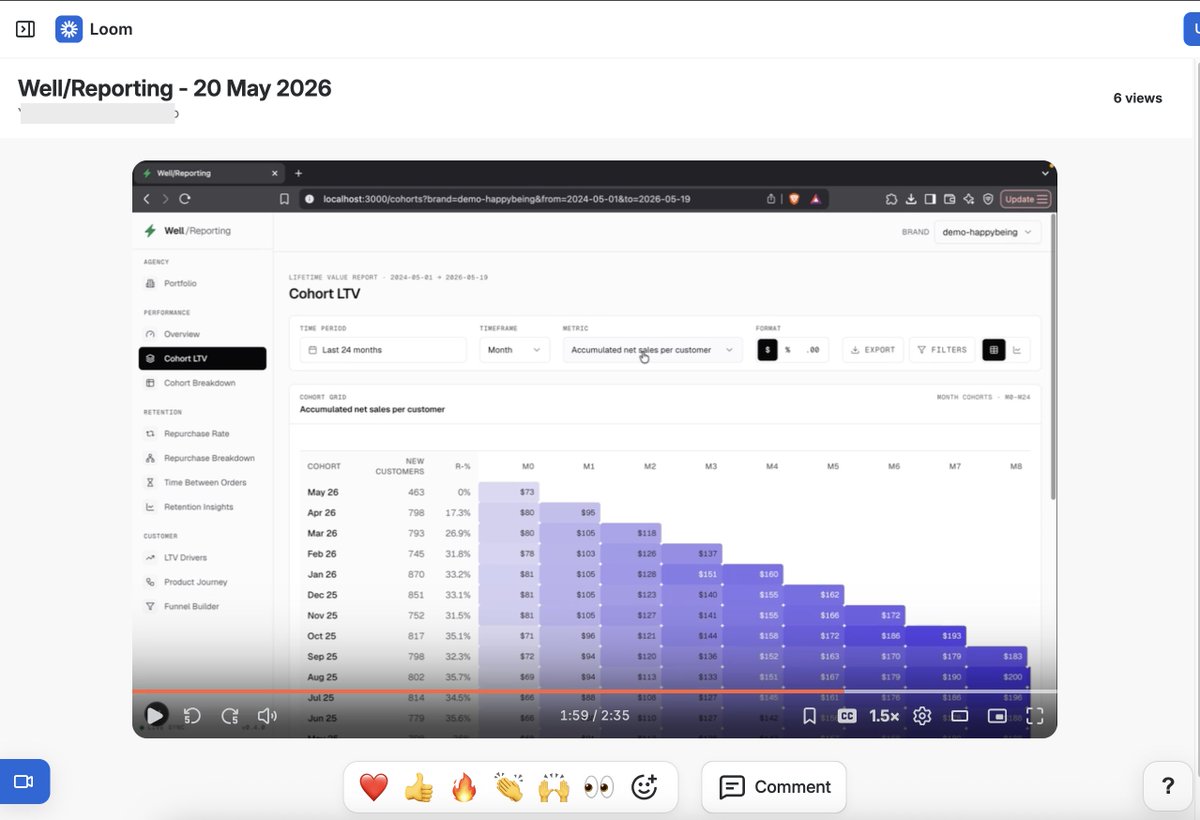Toggle closed captions (CC)
Viewport: 1200px width, 820px height.
click(847, 716)
